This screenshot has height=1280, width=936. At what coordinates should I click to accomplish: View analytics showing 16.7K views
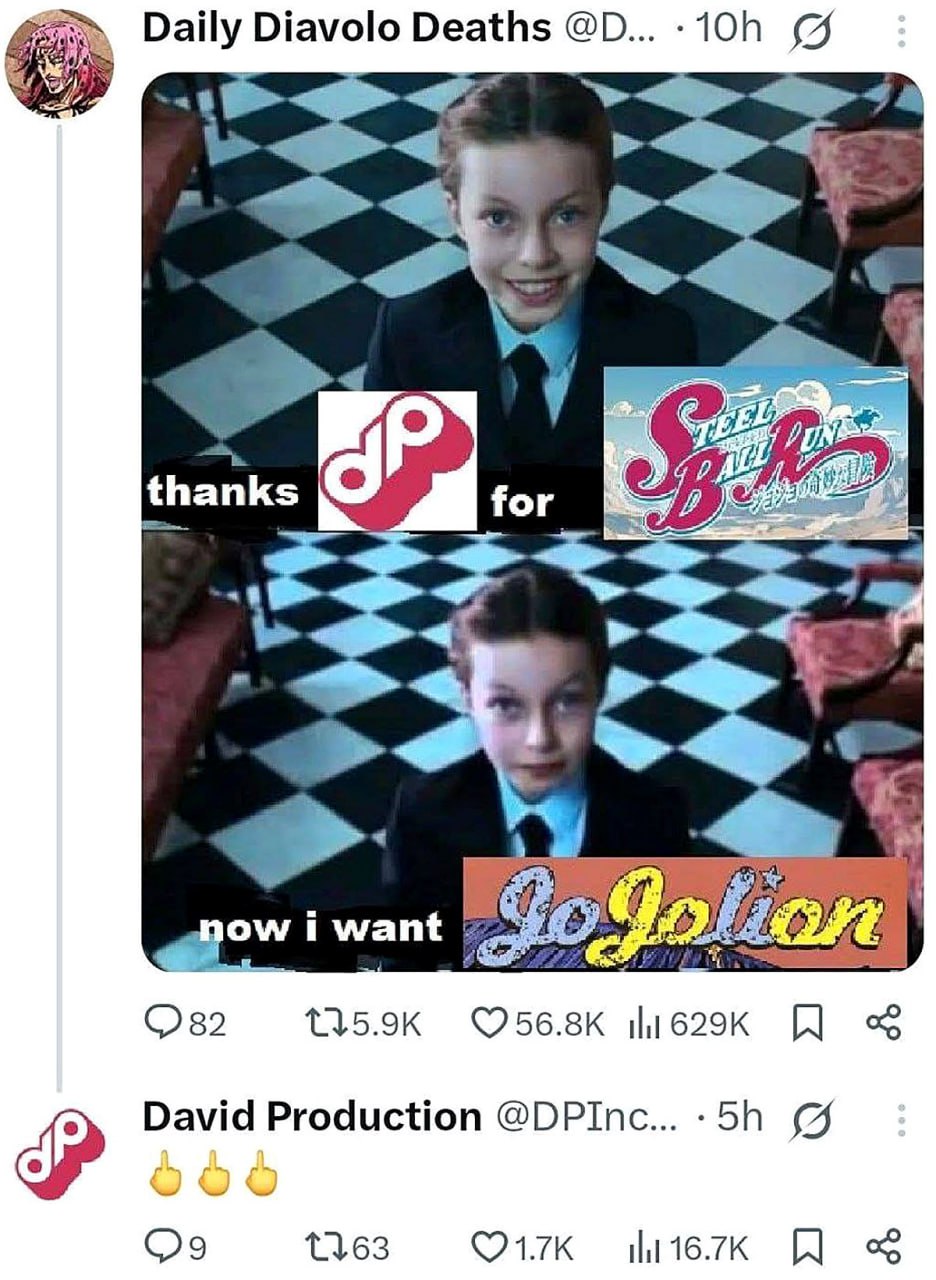point(688,1246)
